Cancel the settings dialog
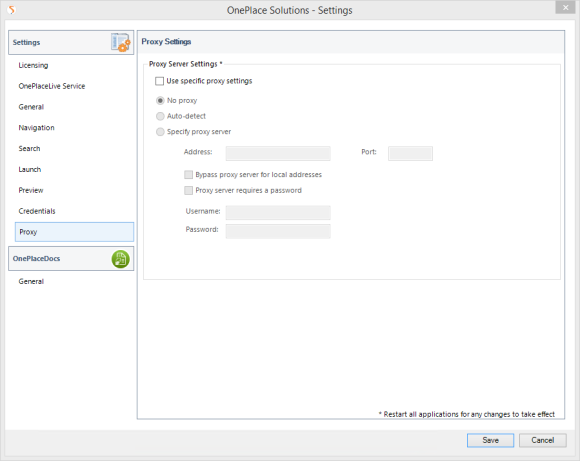 click(543, 440)
